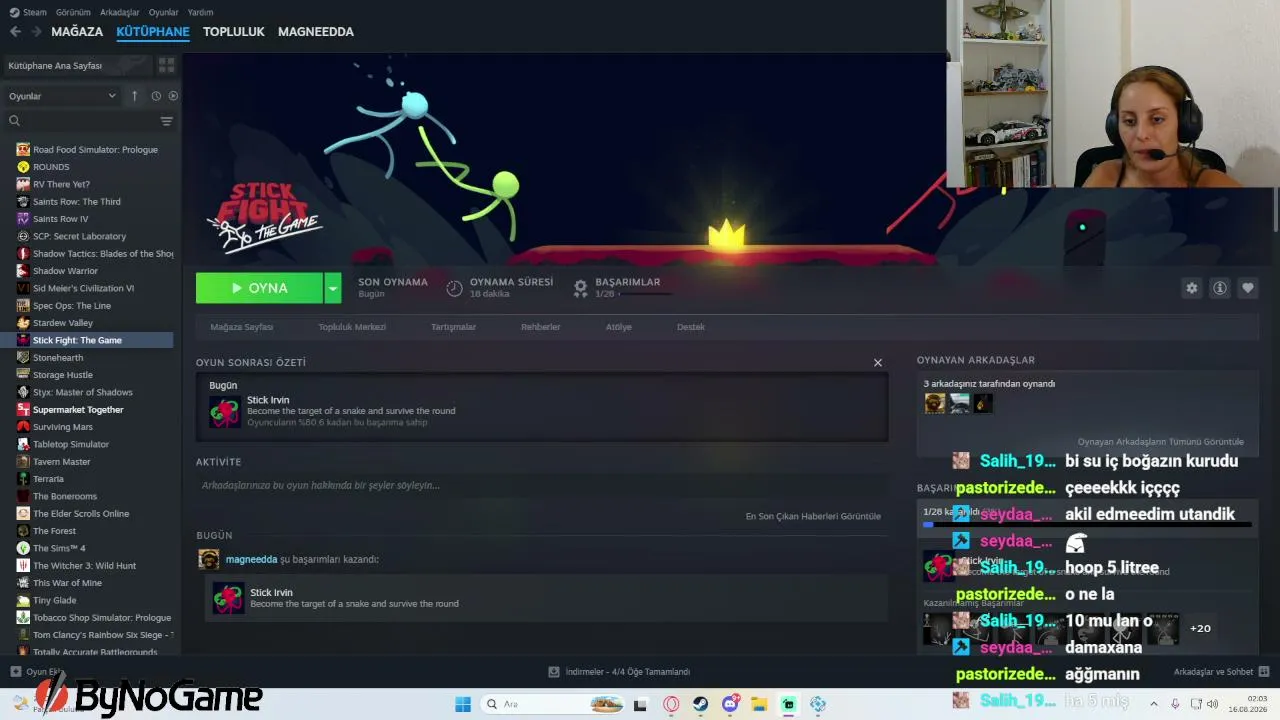Go to the MAĞAZA tab
The width and height of the screenshot is (1280, 720).
pos(77,32)
